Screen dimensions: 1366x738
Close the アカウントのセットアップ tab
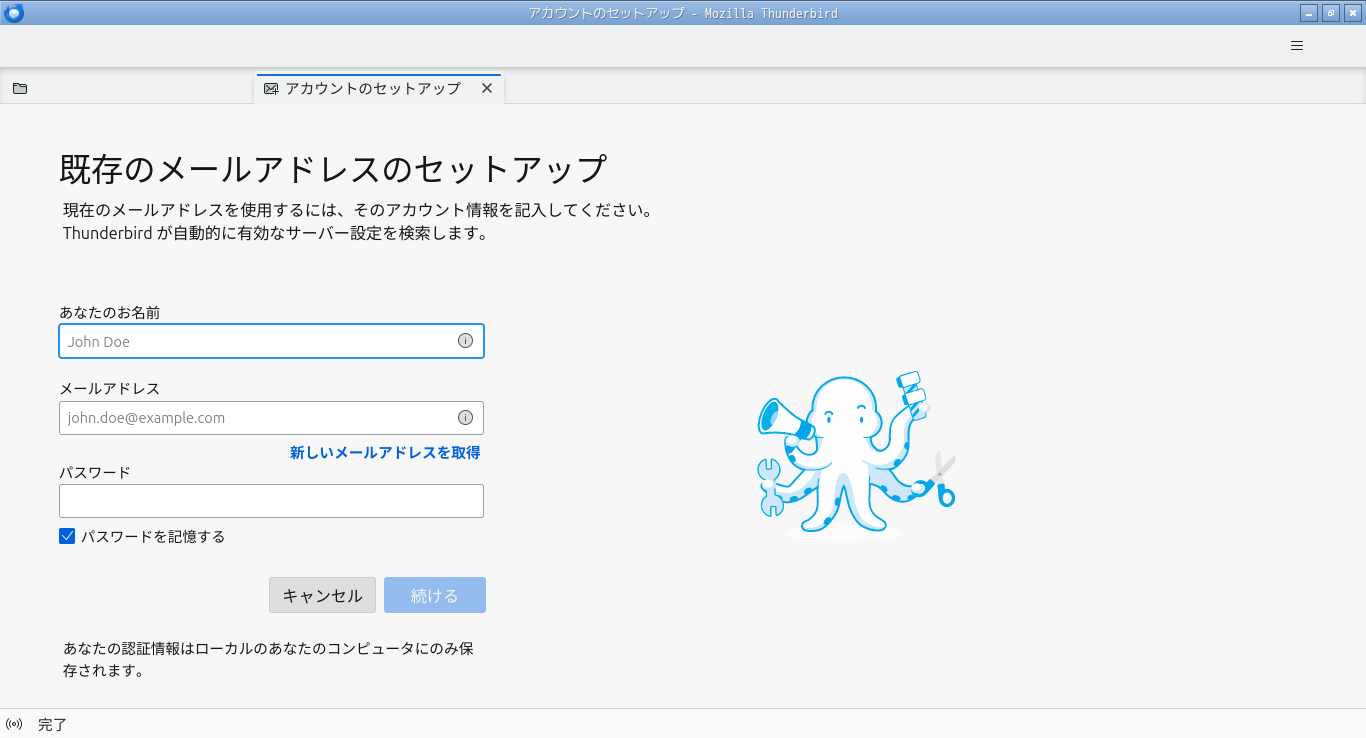[487, 88]
